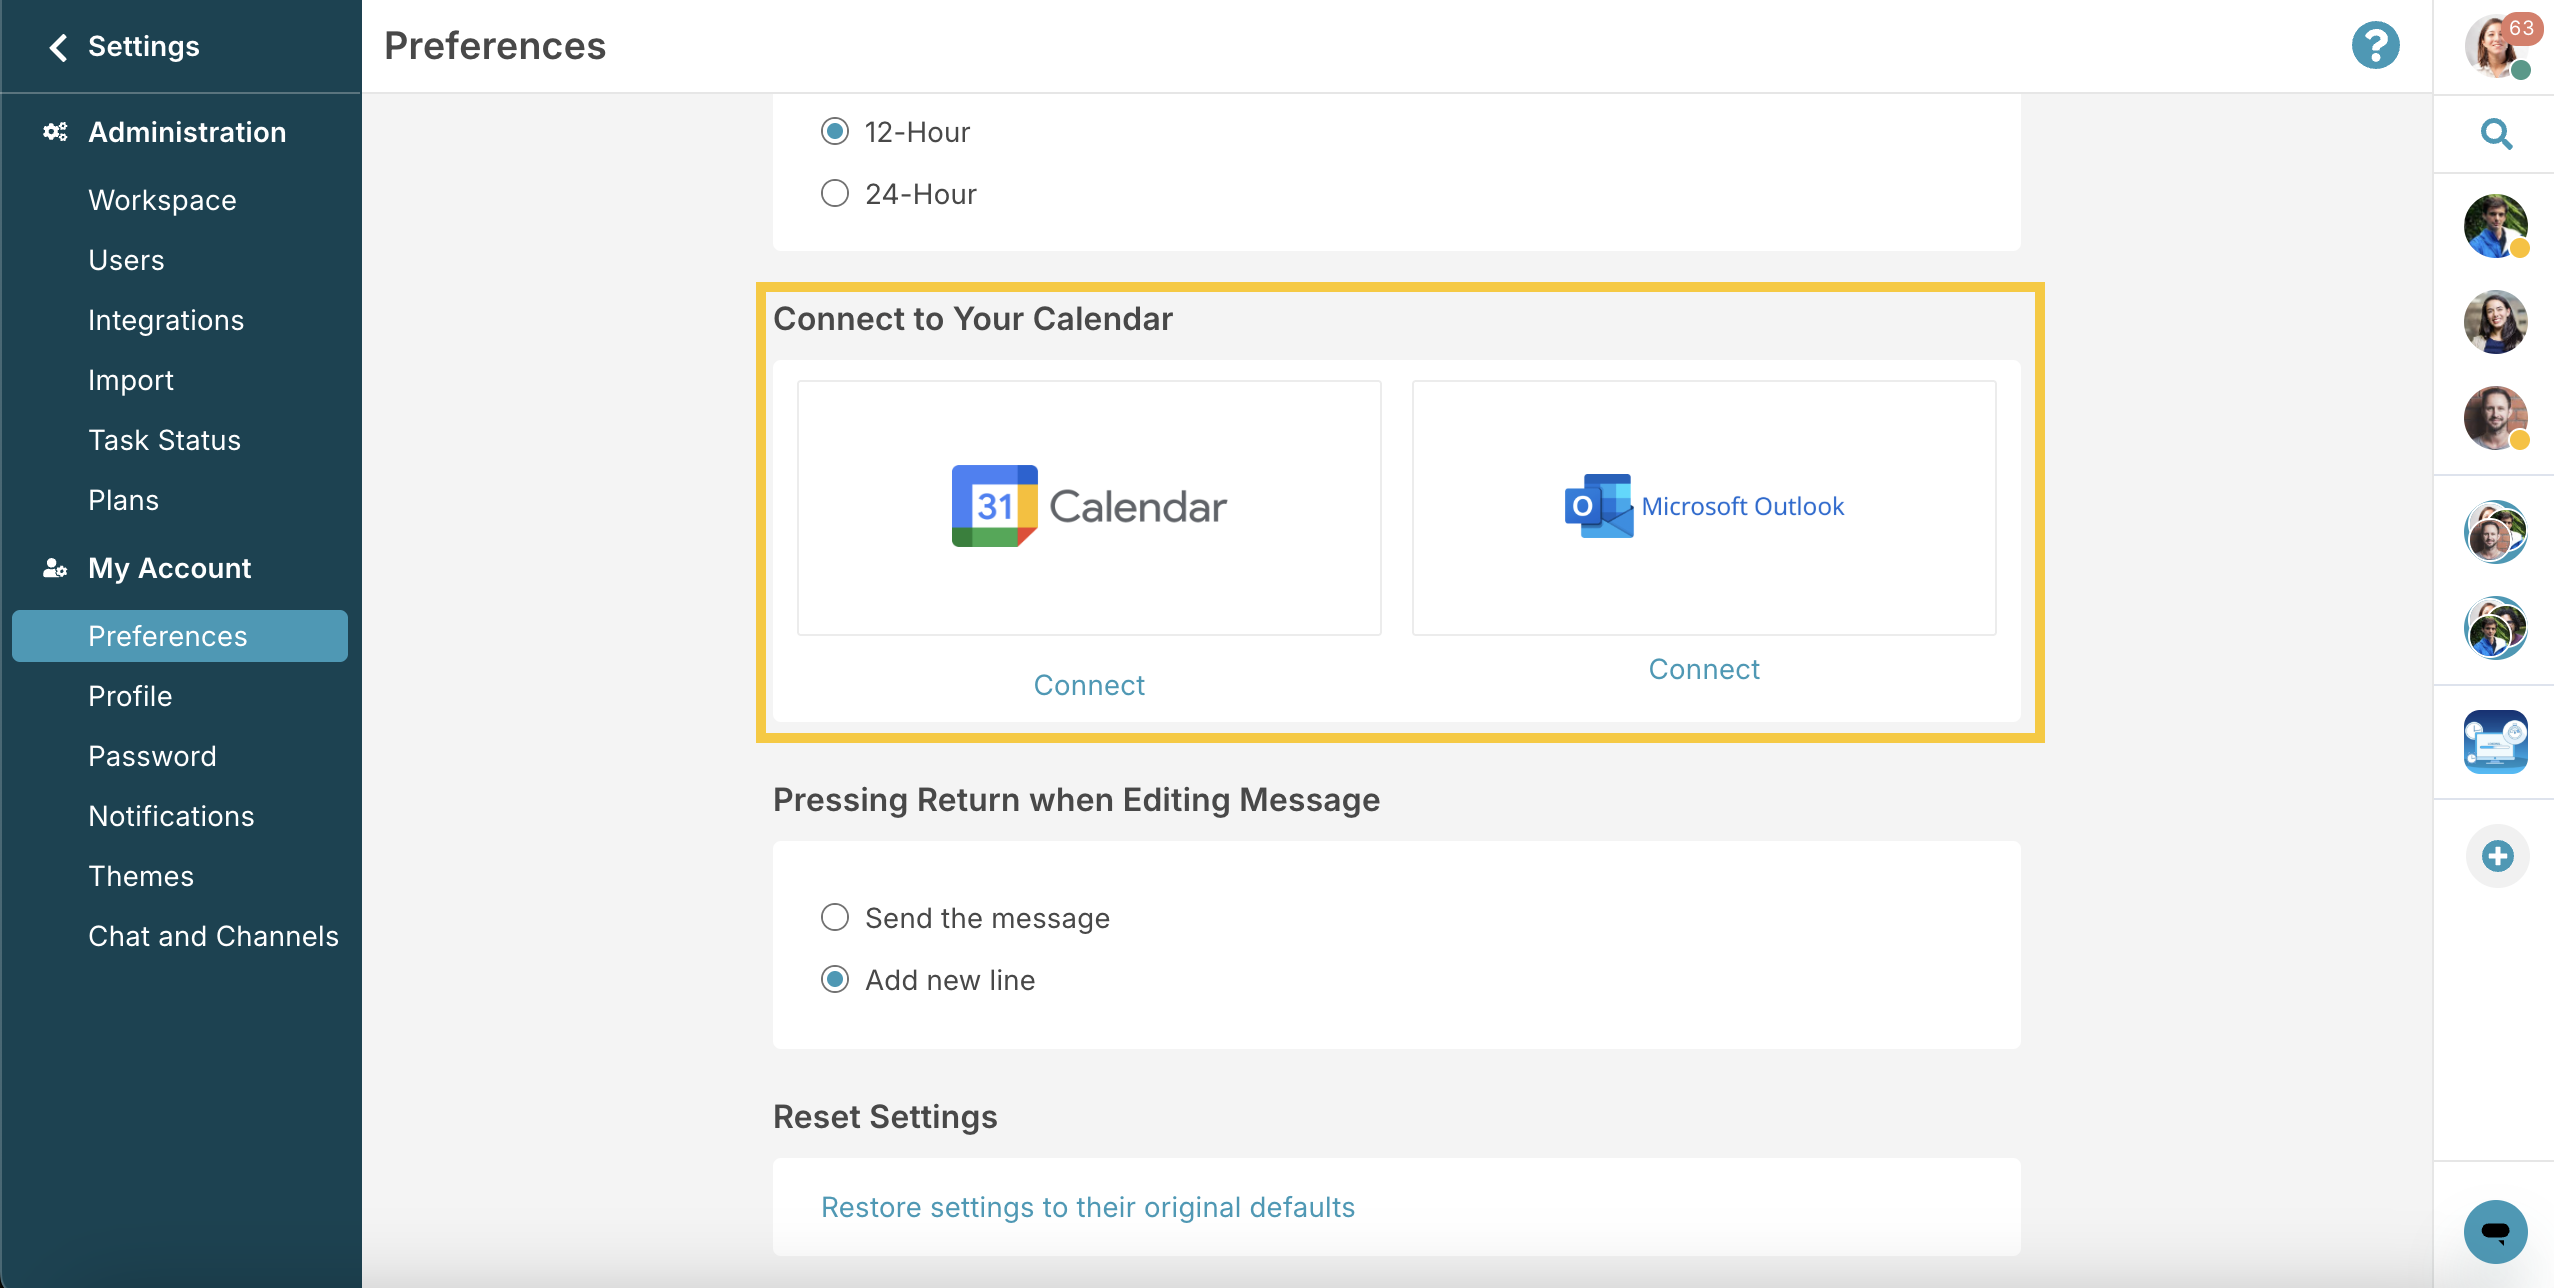The width and height of the screenshot is (2554, 1288).
Task: Open the Themes settings page
Action: 141,876
